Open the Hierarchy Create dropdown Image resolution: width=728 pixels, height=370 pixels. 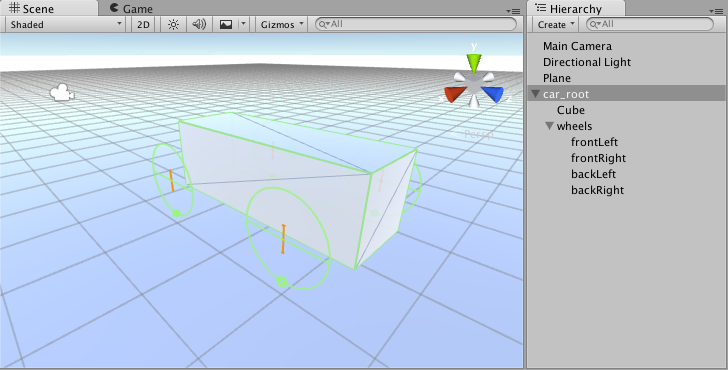coord(556,25)
